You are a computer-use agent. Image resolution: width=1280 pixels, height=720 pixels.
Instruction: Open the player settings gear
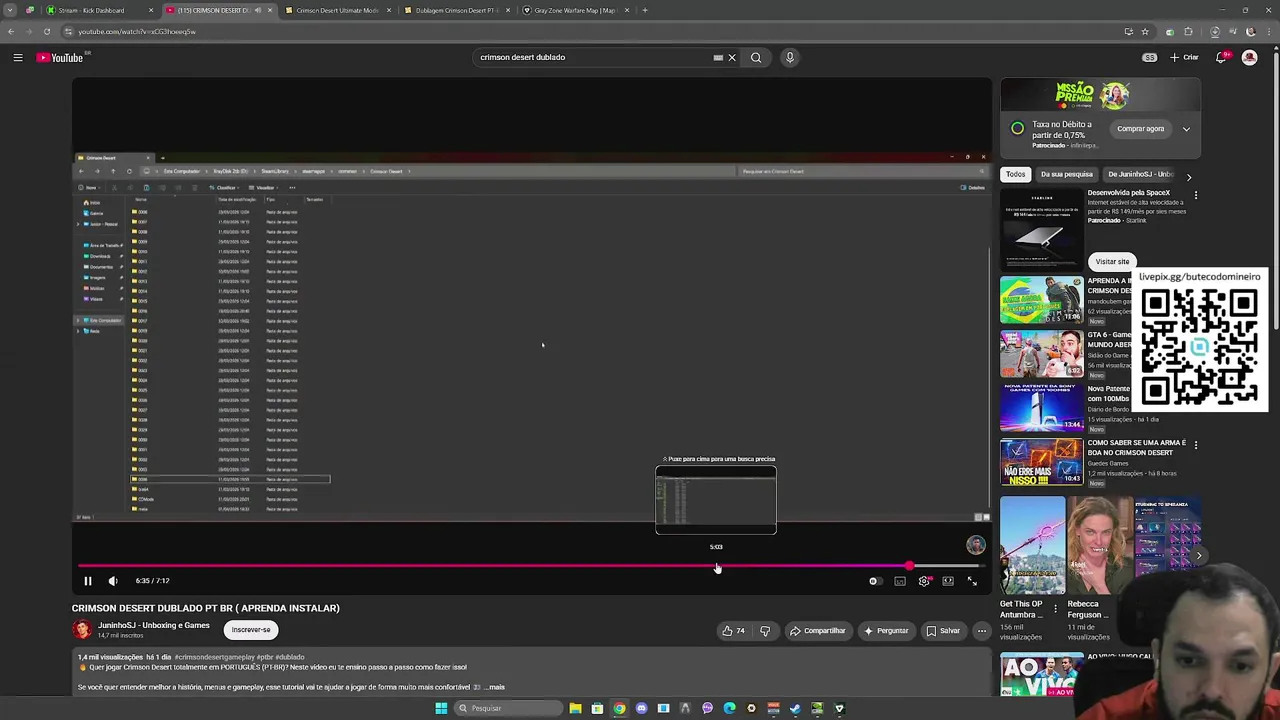(924, 581)
